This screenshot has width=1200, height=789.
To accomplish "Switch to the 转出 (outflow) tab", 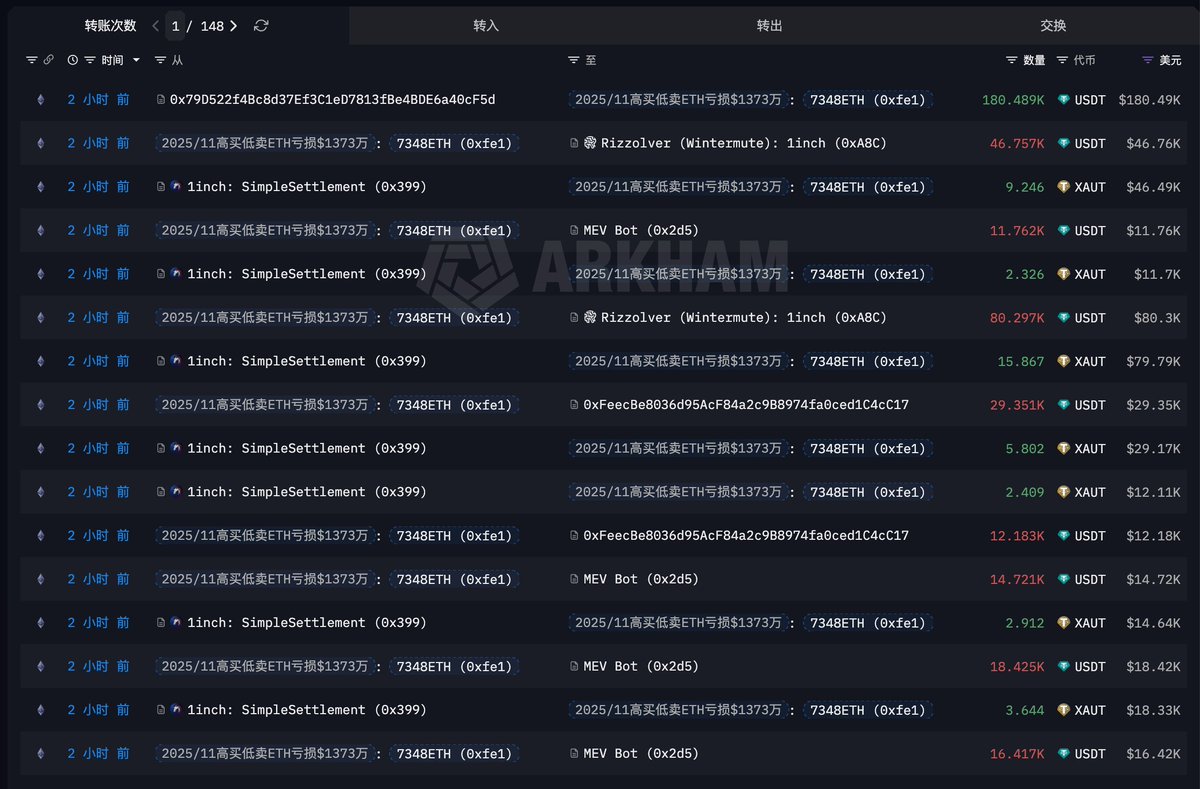I will 770,26.
